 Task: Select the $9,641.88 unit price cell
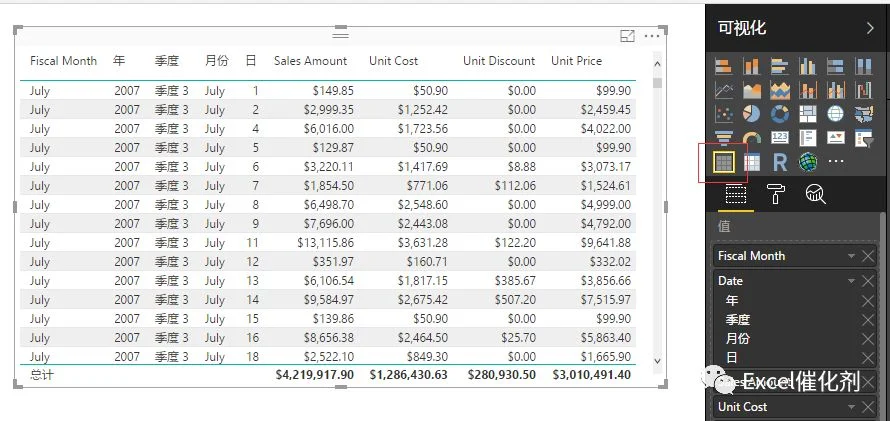pos(606,243)
